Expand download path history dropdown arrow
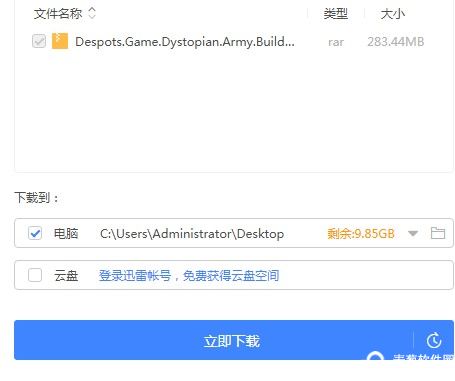The width and height of the screenshot is (455, 381). click(x=413, y=233)
